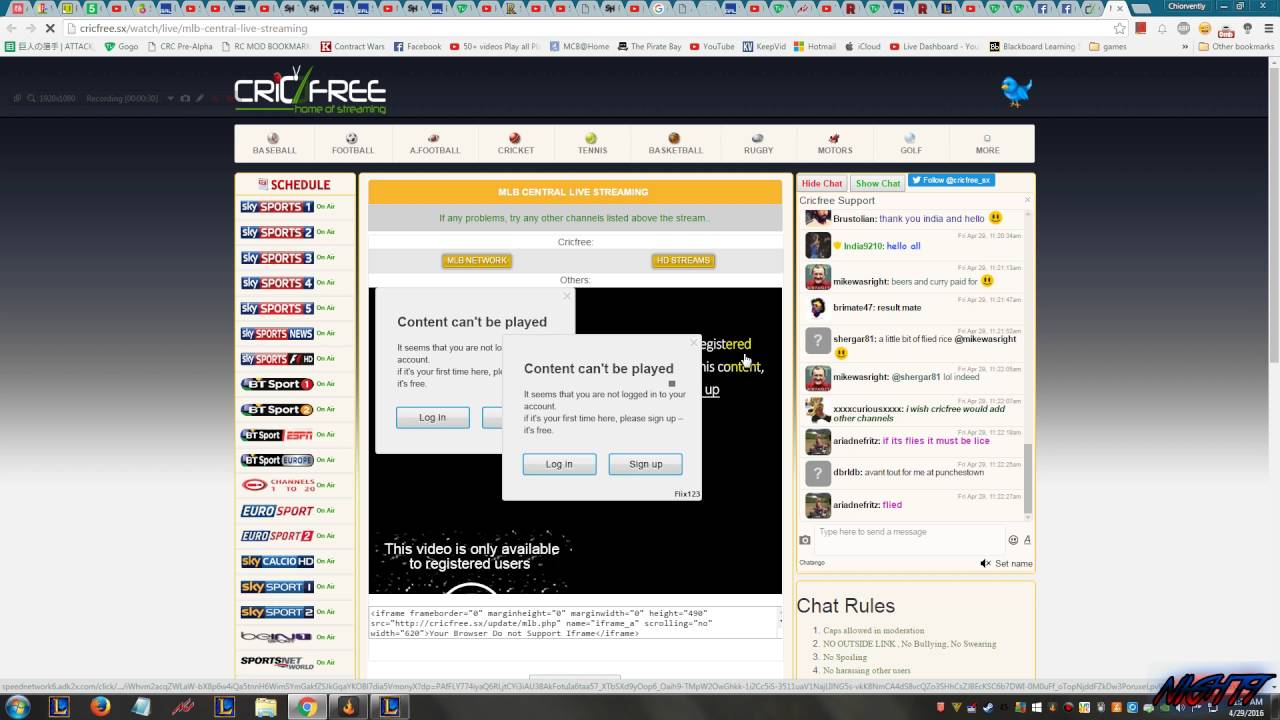
Task: Select Sky Sports 3 channel
Action: pos(277,258)
